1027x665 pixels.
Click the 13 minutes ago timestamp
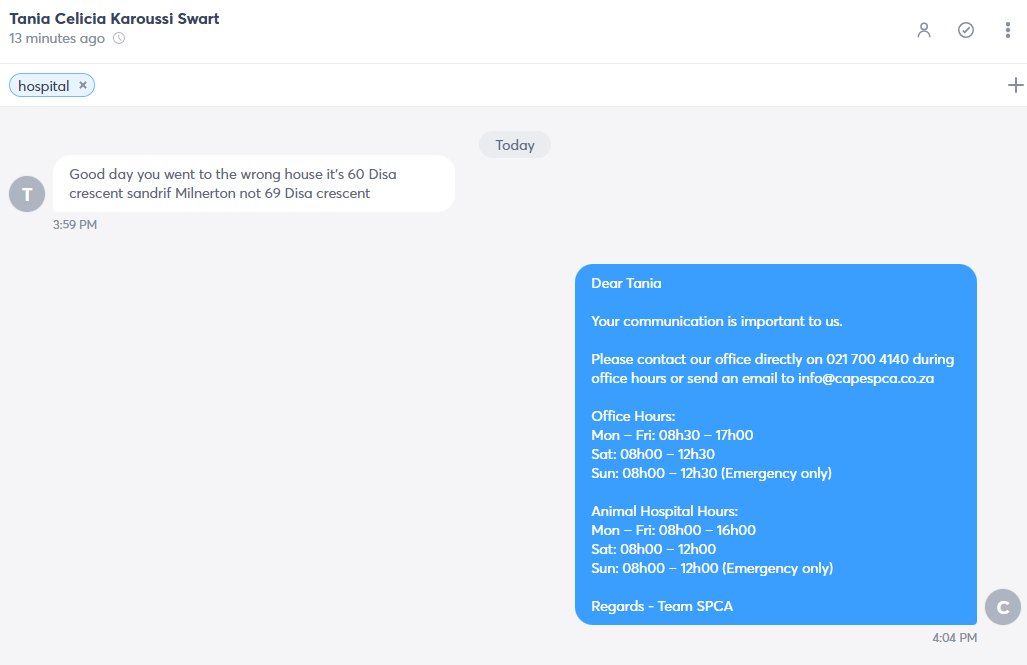pyautogui.click(x=57, y=38)
